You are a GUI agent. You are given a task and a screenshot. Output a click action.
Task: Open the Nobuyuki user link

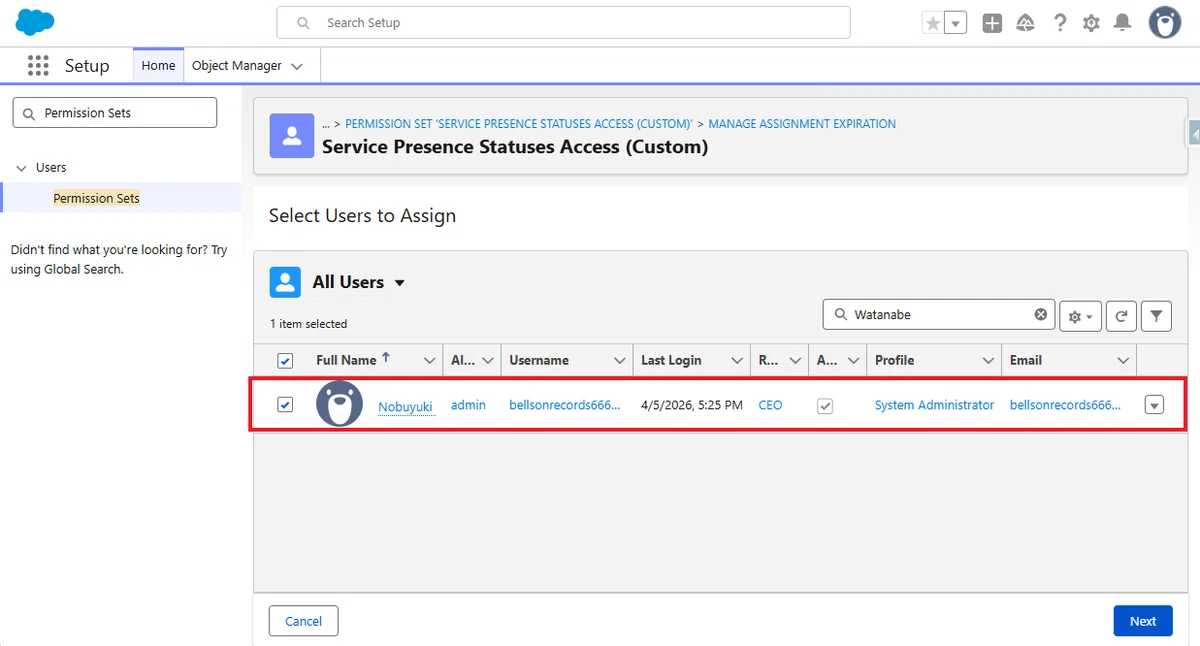click(406, 407)
